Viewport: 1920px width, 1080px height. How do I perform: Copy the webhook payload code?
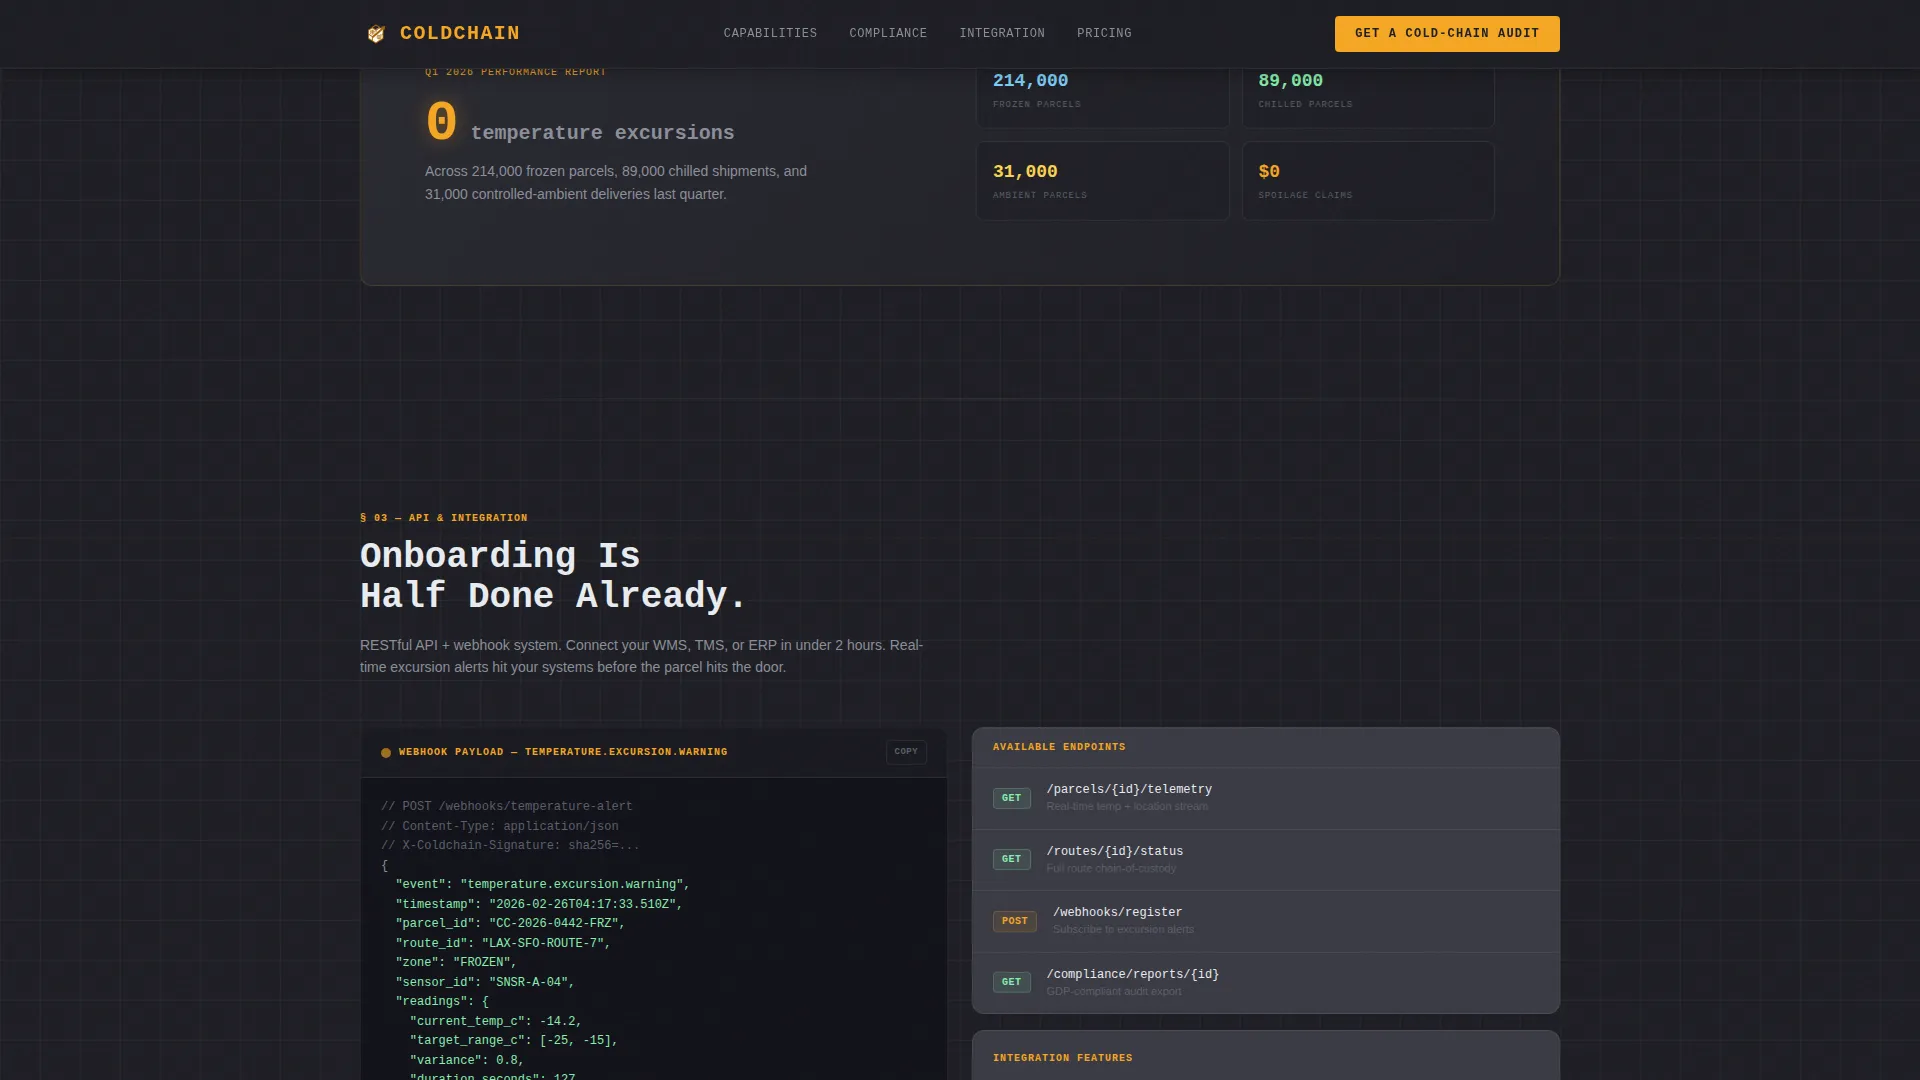click(x=906, y=752)
